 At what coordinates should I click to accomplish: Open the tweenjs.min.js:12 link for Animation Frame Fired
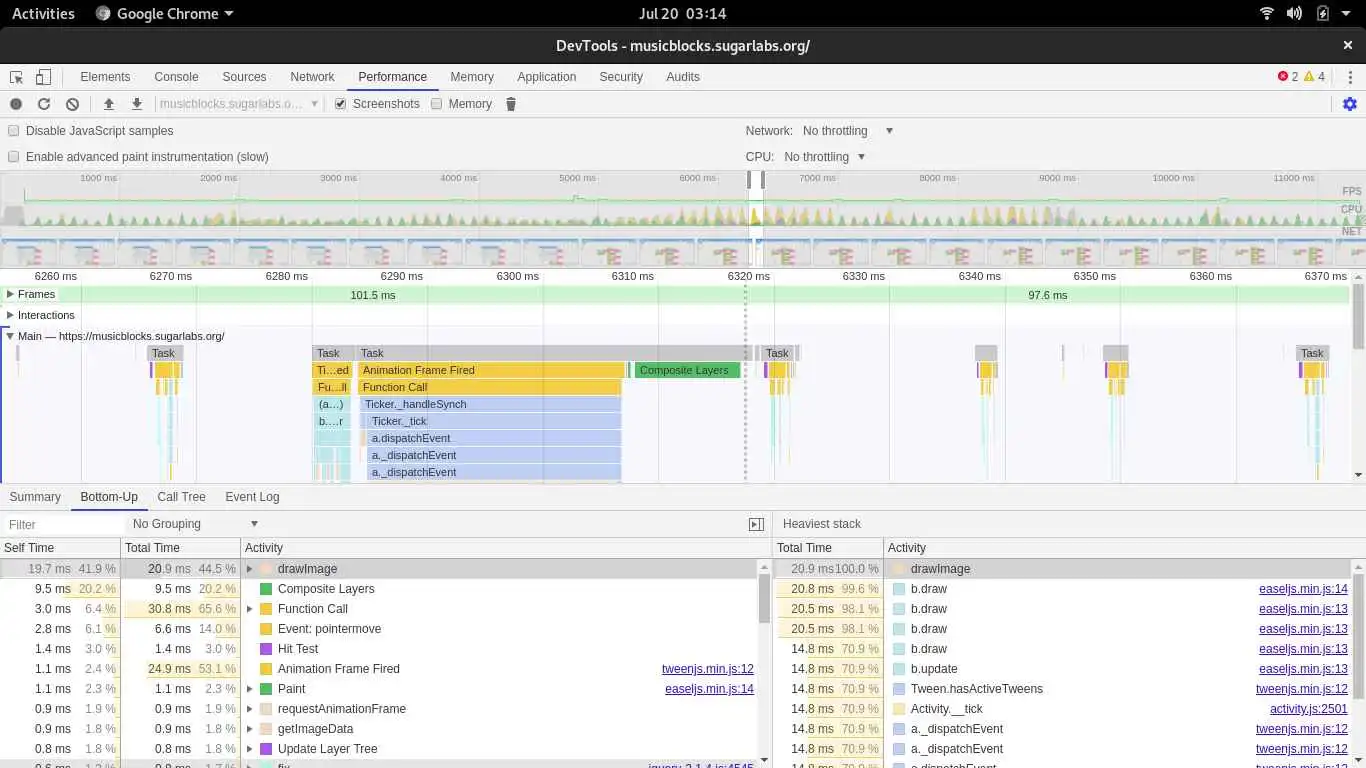pyautogui.click(x=708, y=669)
